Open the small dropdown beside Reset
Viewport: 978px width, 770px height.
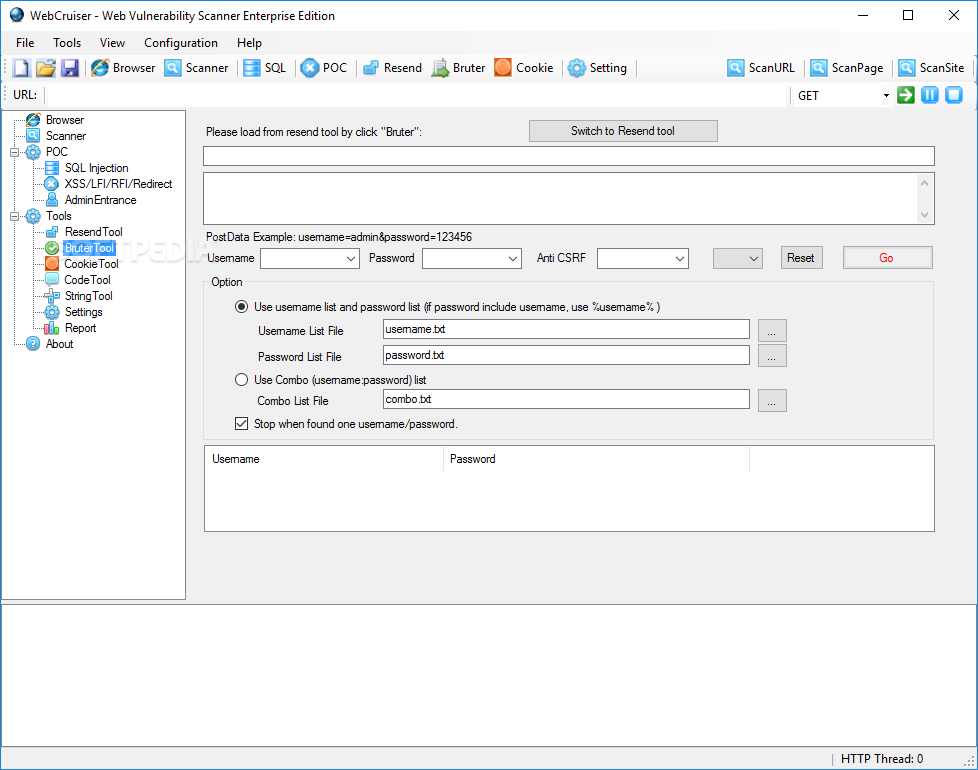738,258
